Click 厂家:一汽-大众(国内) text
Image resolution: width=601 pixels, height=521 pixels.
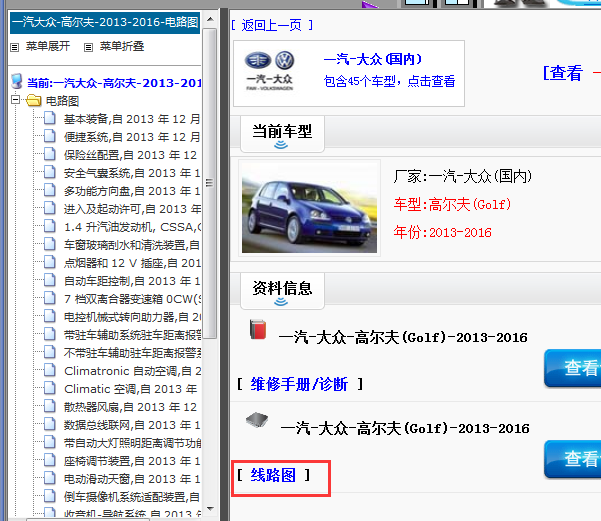coord(463,176)
